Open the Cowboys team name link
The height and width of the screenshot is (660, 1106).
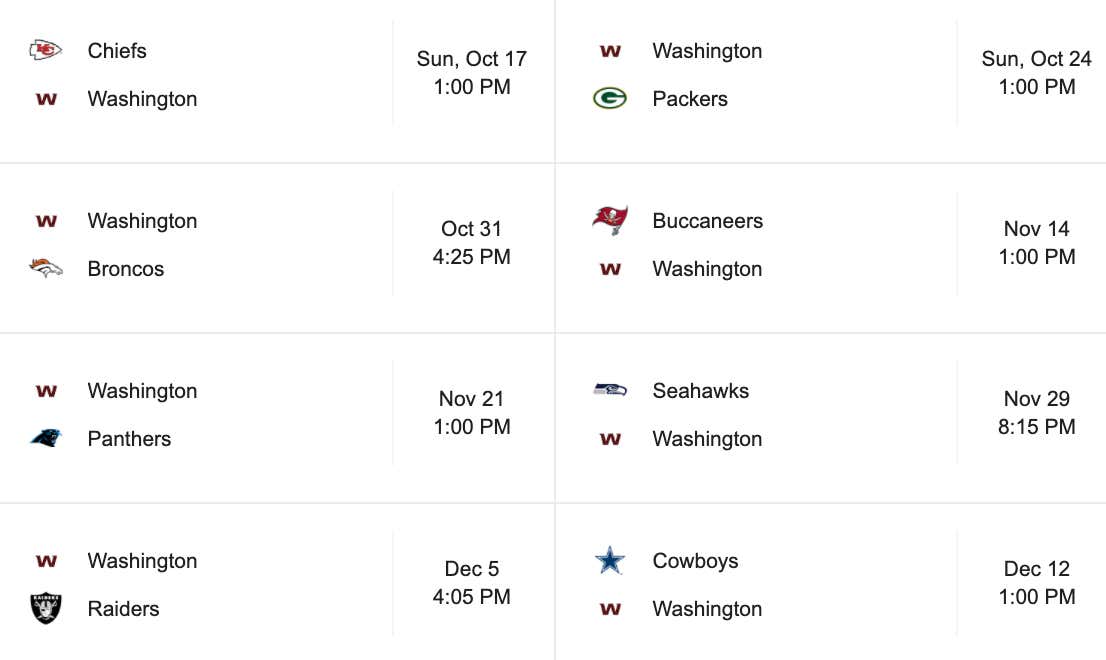click(695, 561)
